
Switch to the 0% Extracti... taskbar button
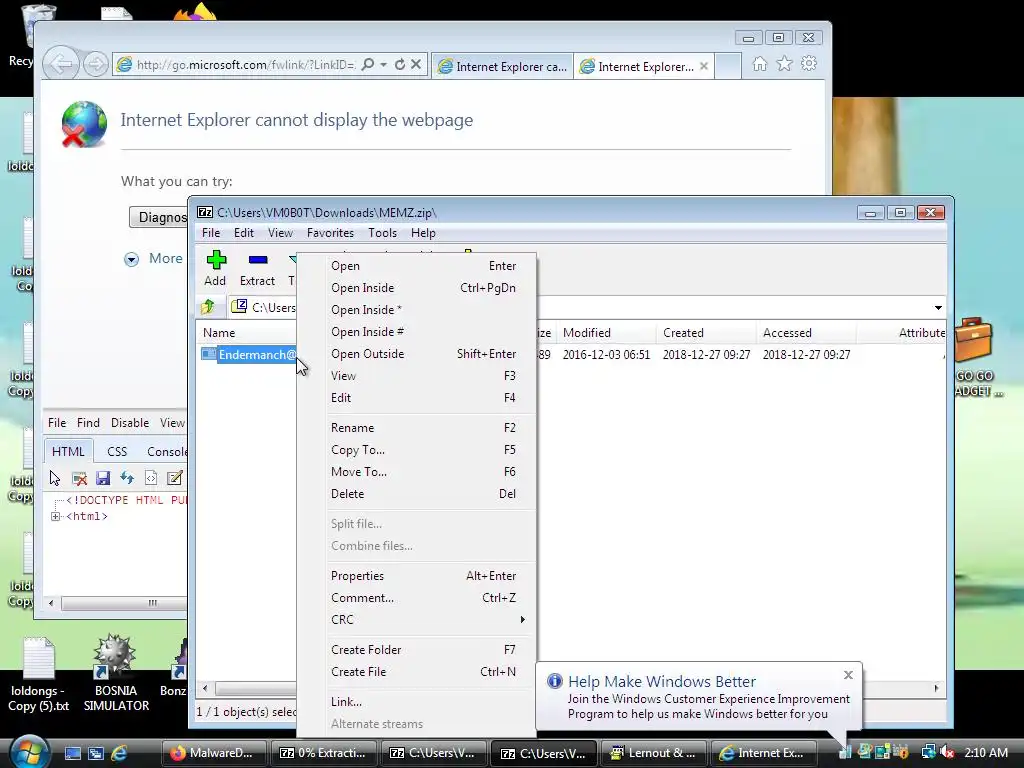pos(323,753)
